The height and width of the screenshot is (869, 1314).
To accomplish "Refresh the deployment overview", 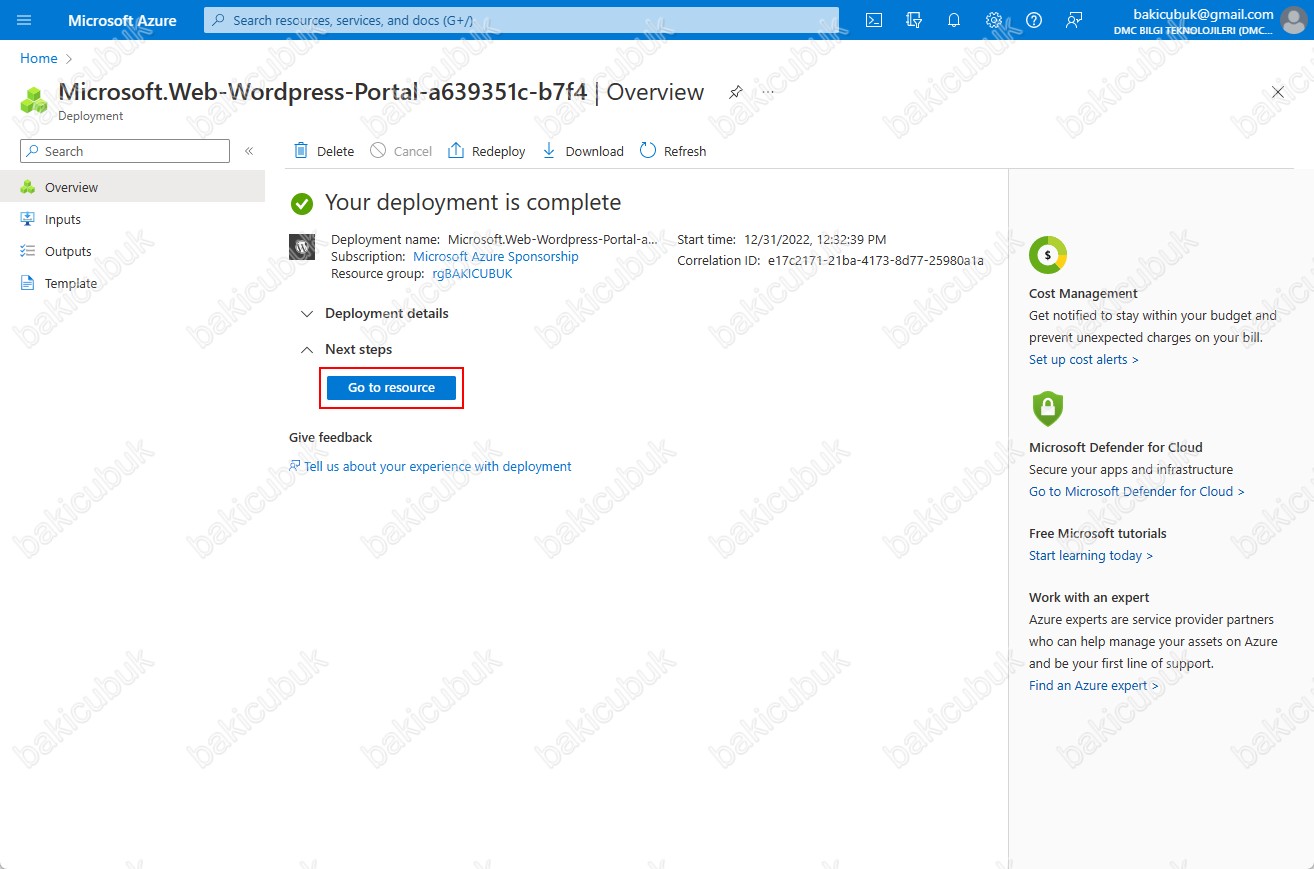I will (x=673, y=151).
